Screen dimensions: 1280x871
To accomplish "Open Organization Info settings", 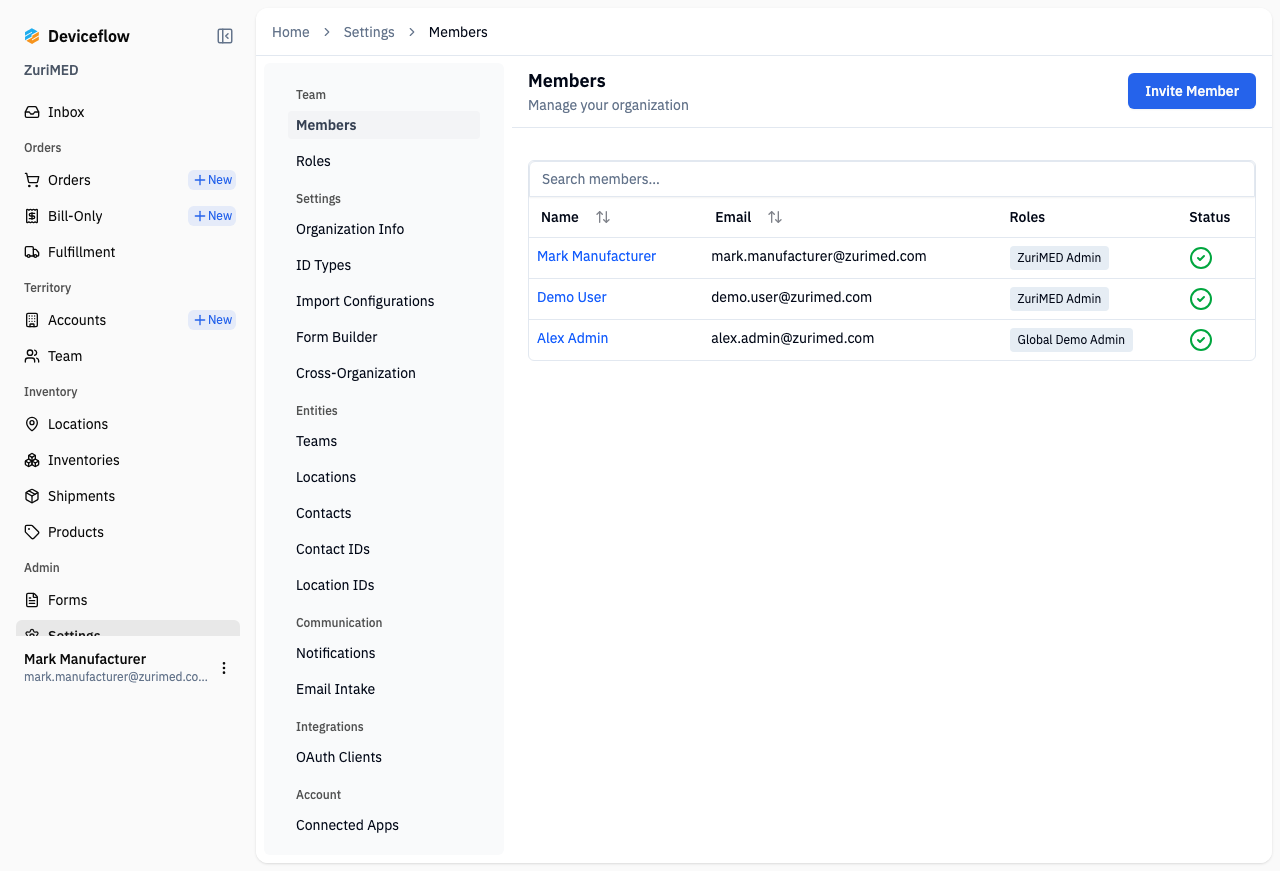I will pos(384,229).
